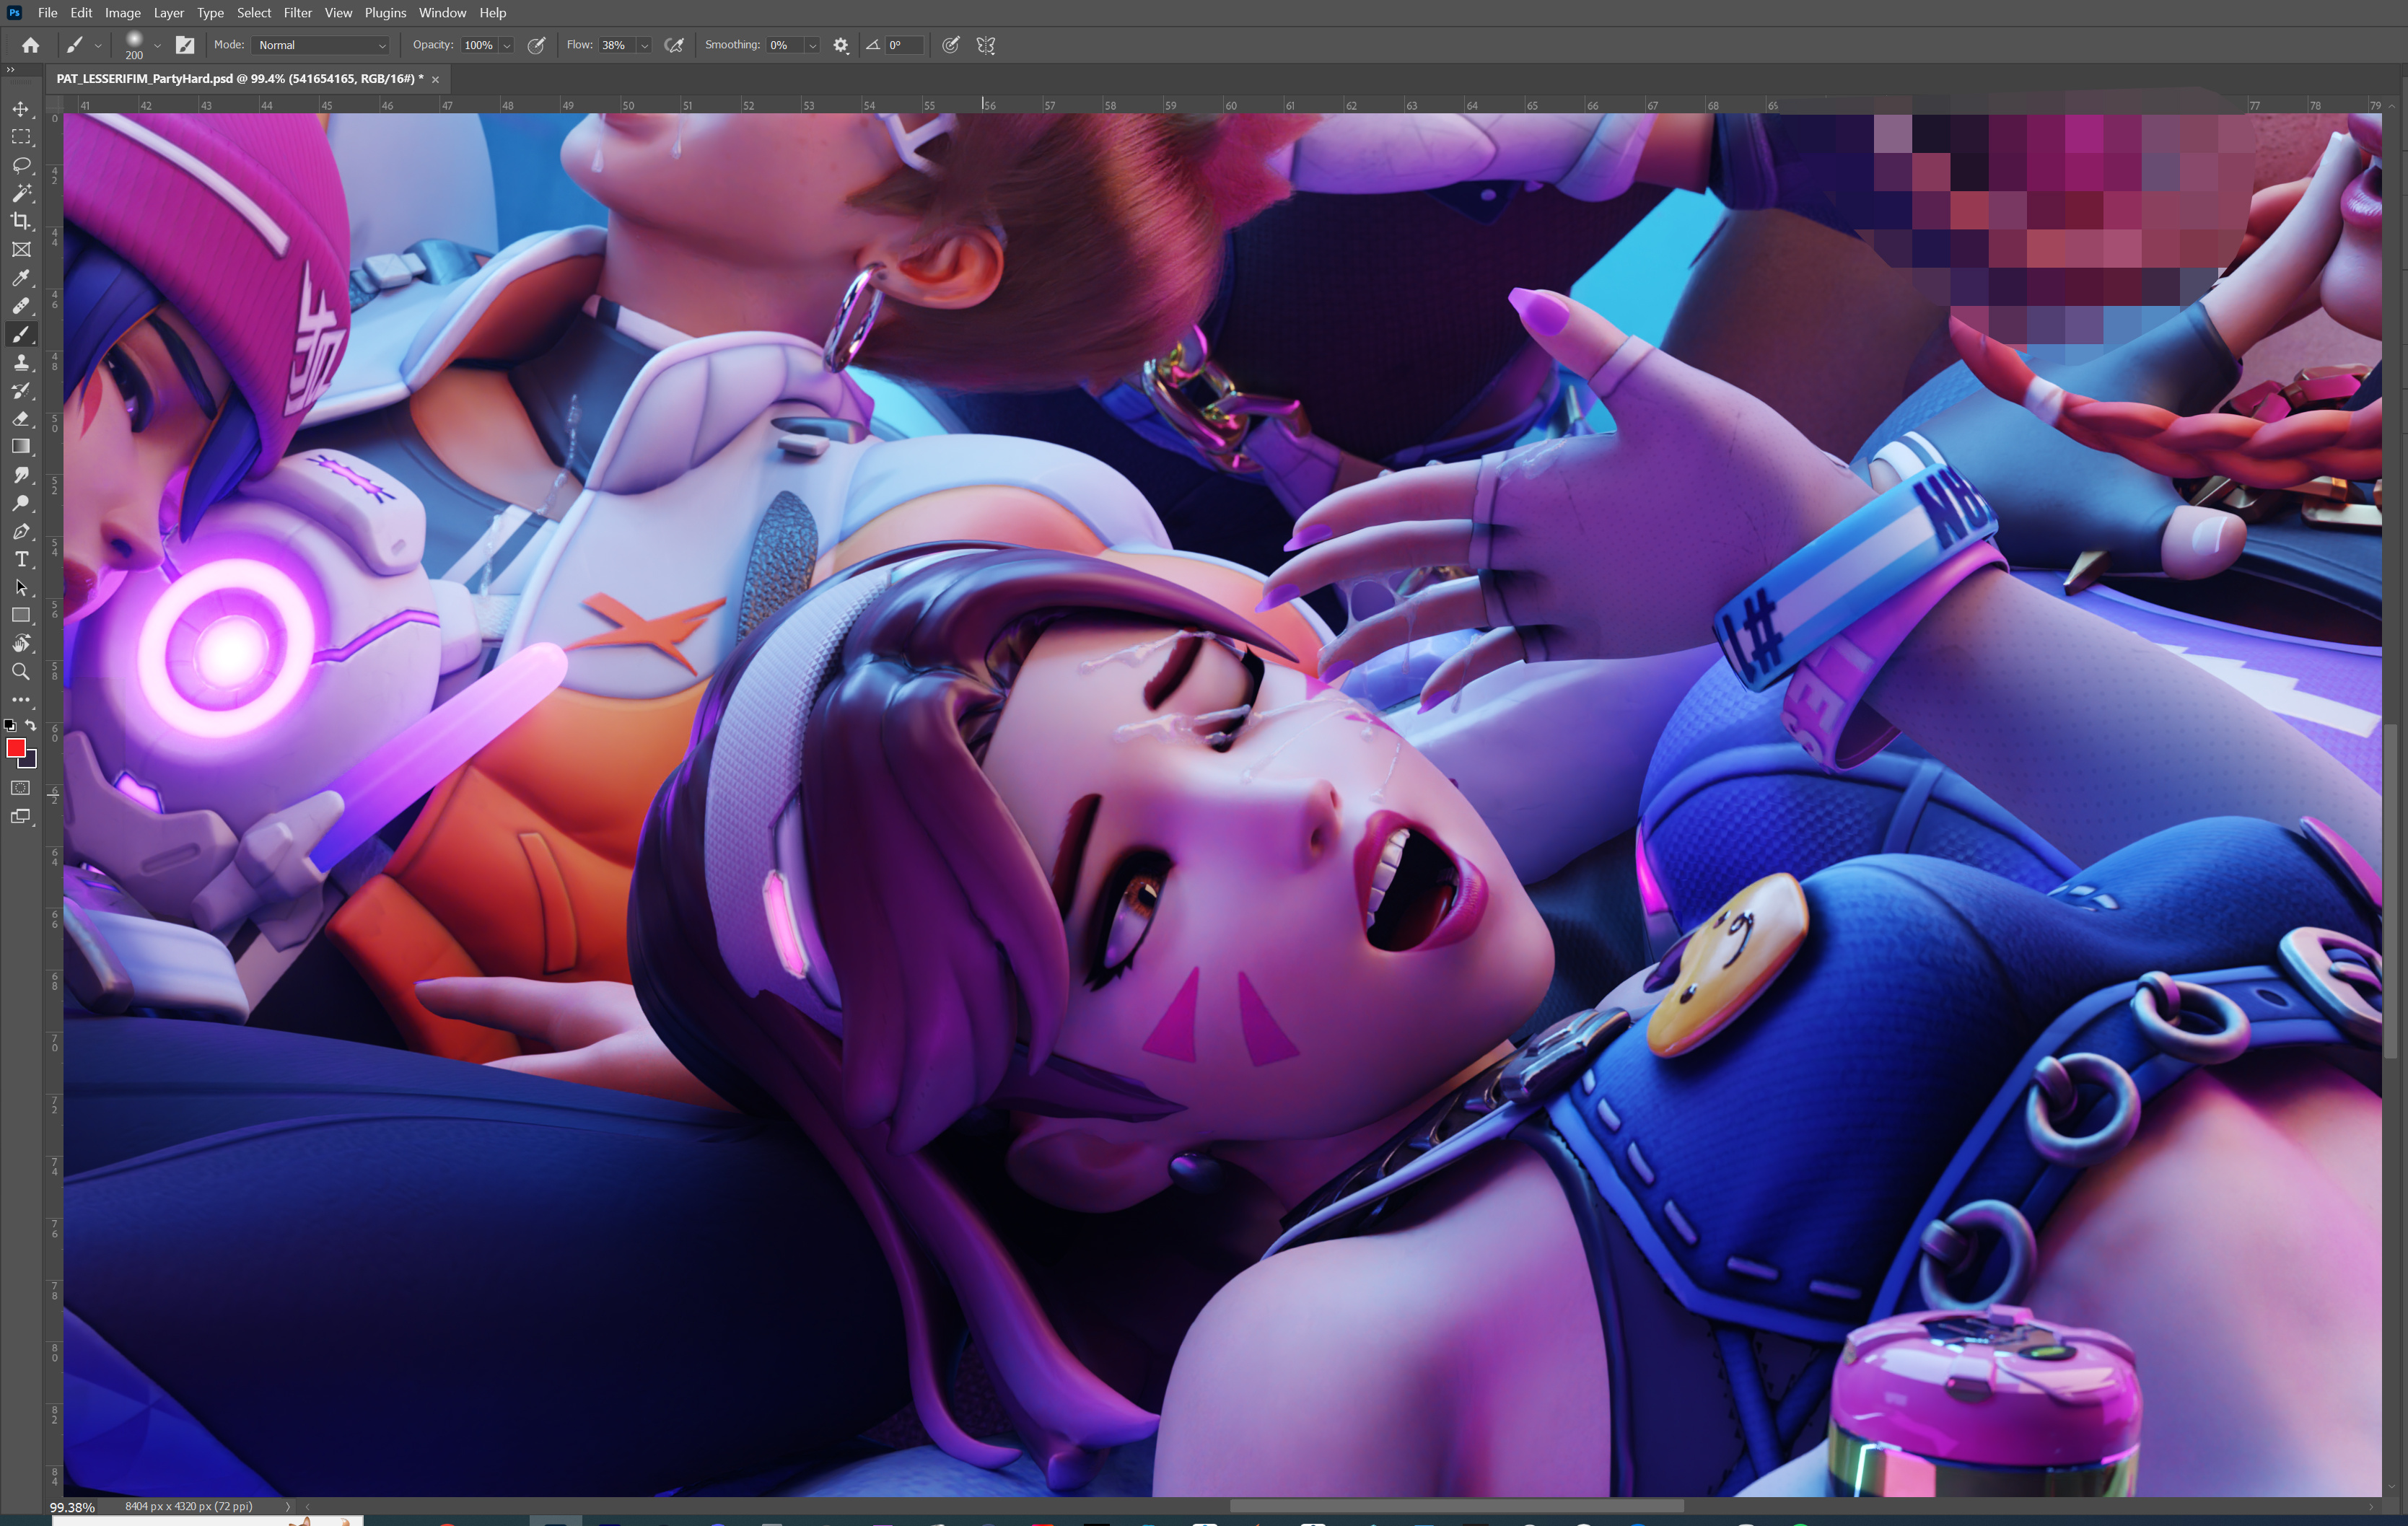Click the Flow 38% value field

(617, 45)
